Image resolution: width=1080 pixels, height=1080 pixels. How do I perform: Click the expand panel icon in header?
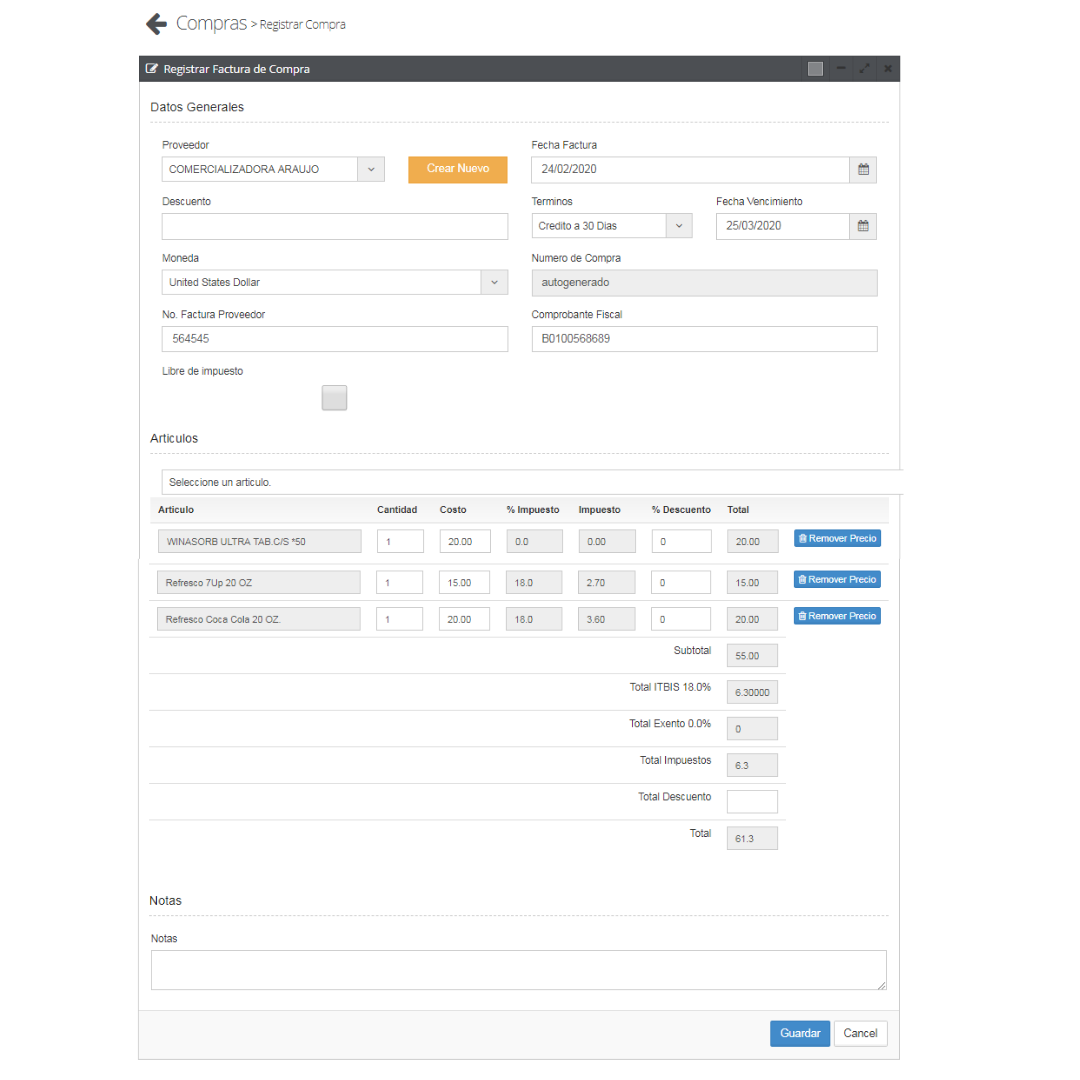[864, 69]
